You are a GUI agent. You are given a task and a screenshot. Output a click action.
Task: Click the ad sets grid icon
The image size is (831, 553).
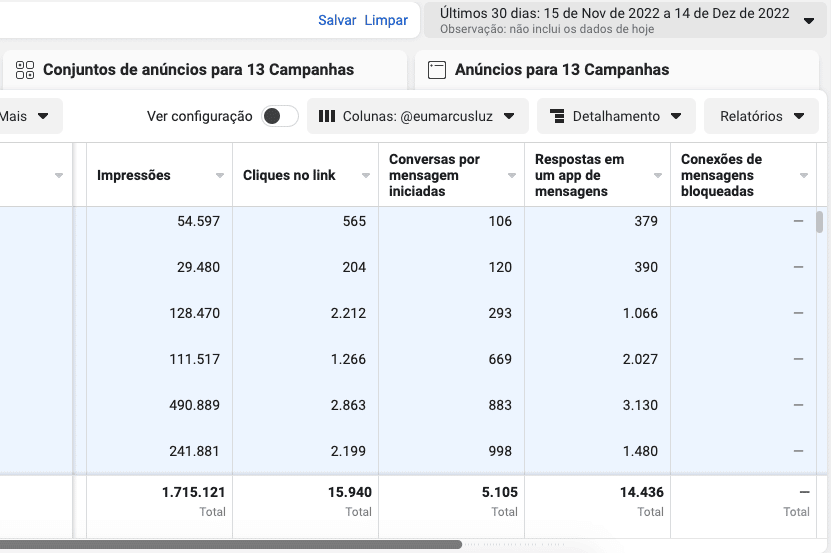click(x=25, y=70)
